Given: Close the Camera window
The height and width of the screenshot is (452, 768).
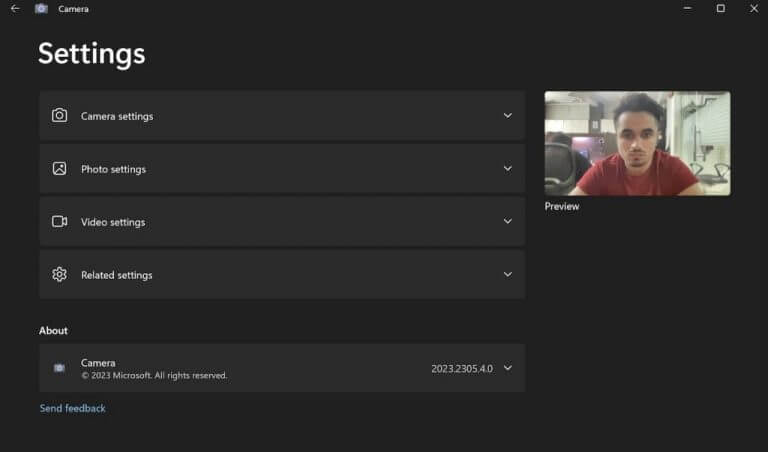Looking at the screenshot, I should tap(754, 8).
